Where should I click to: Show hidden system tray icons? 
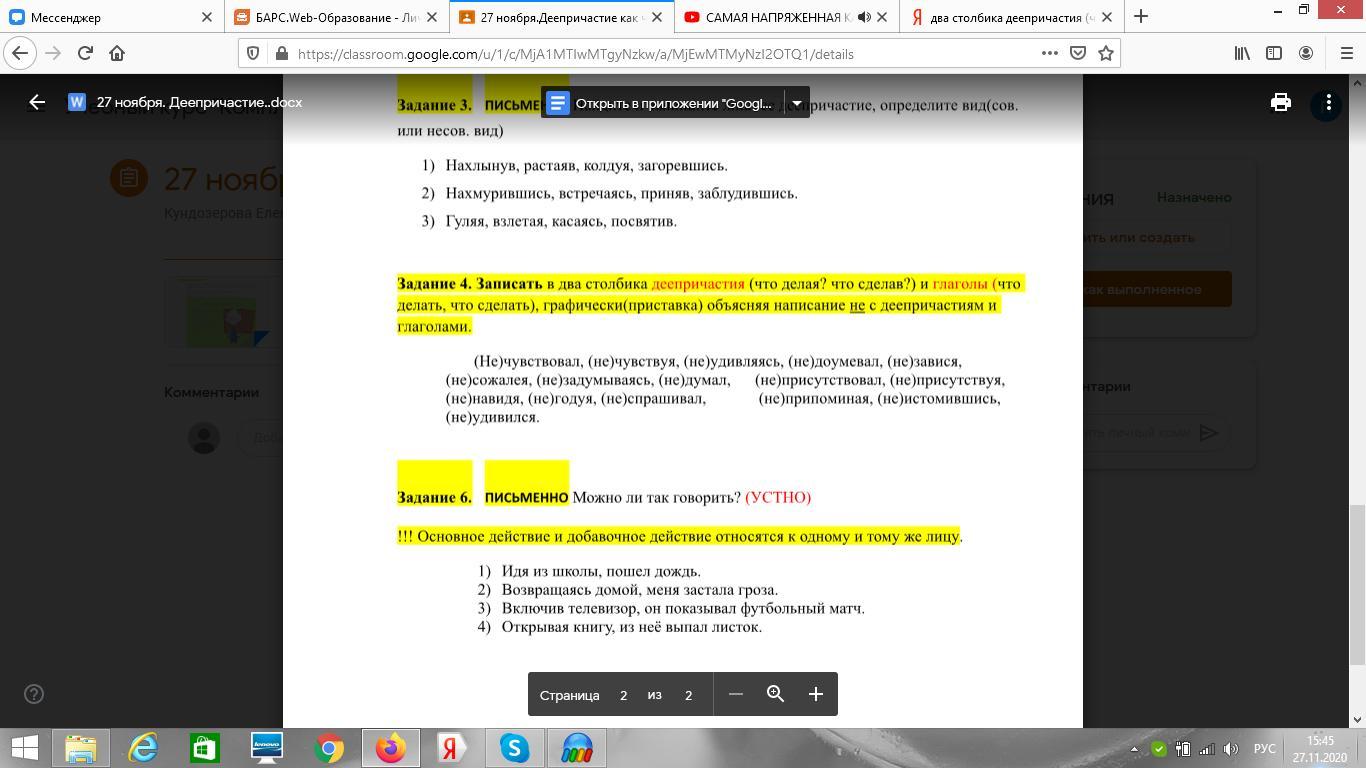[1134, 749]
